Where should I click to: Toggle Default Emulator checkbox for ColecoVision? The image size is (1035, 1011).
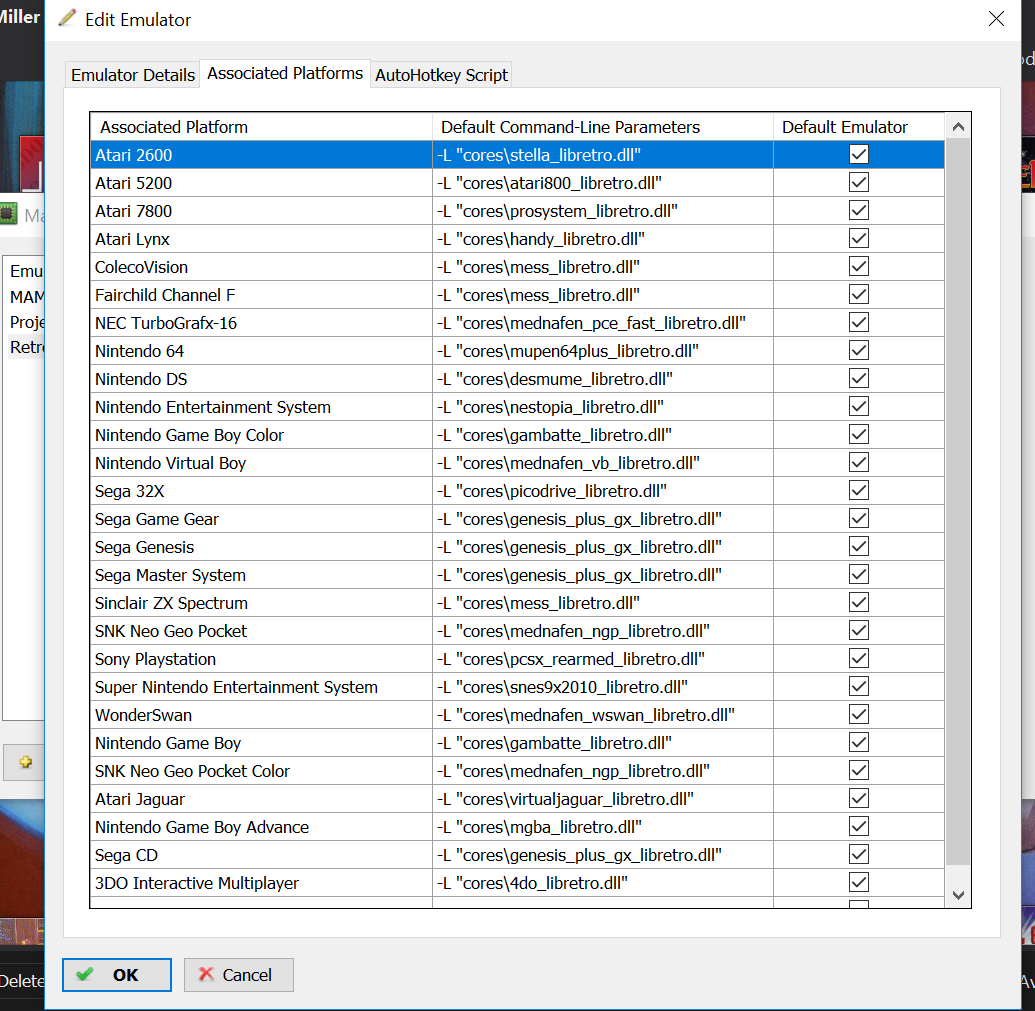point(858,267)
